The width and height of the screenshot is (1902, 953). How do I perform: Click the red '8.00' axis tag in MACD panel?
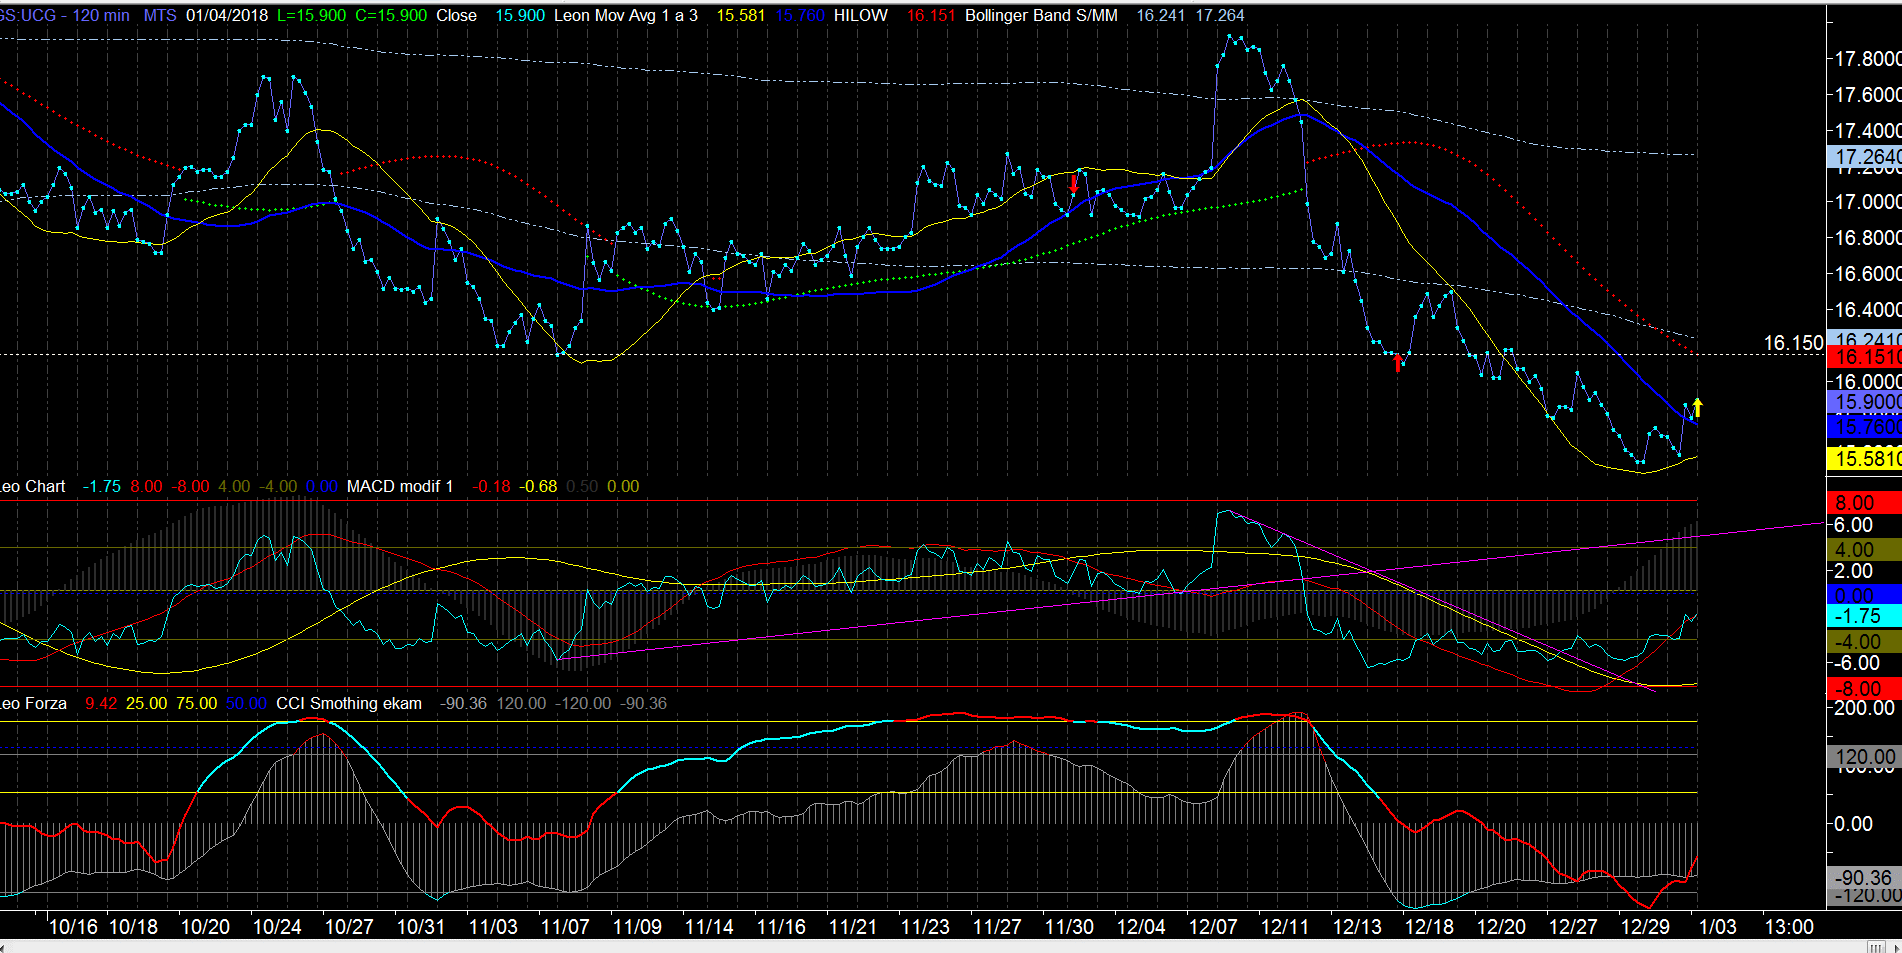click(x=1864, y=503)
